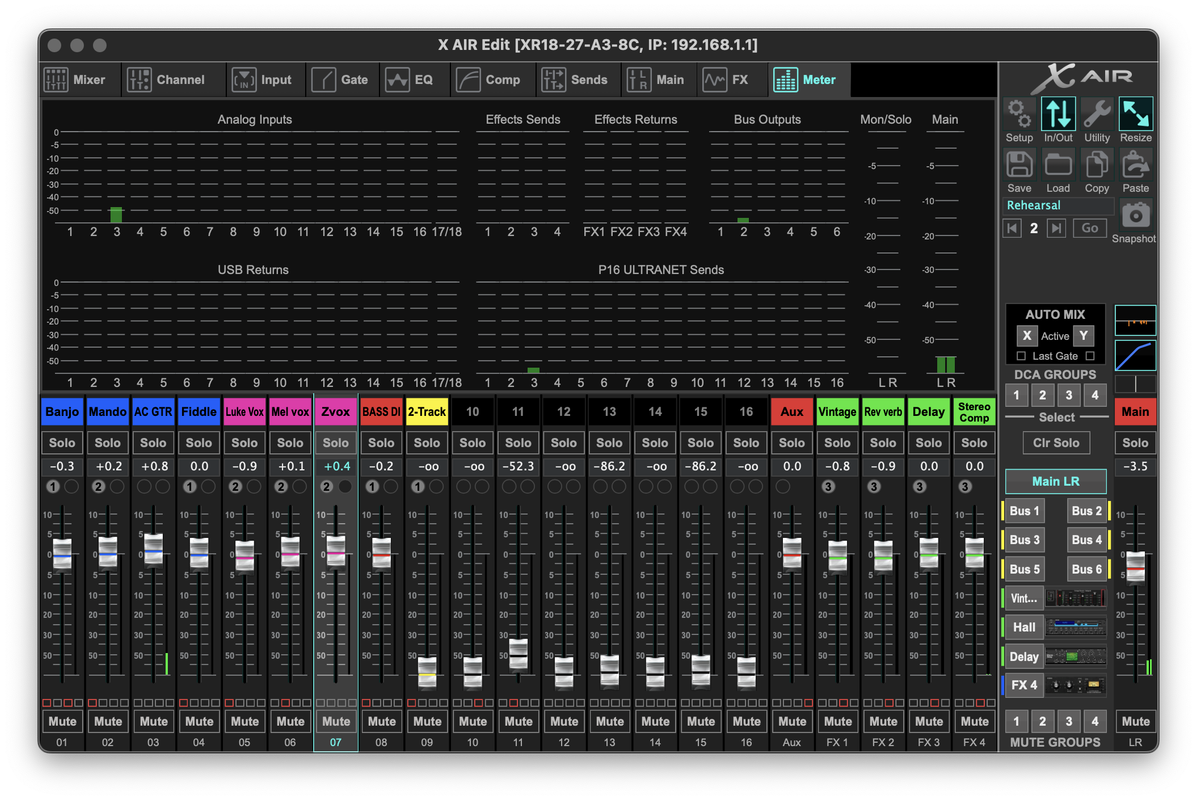The image size is (1197, 800).
Task: Click the Copy pages icon
Action: (x=1097, y=165)
